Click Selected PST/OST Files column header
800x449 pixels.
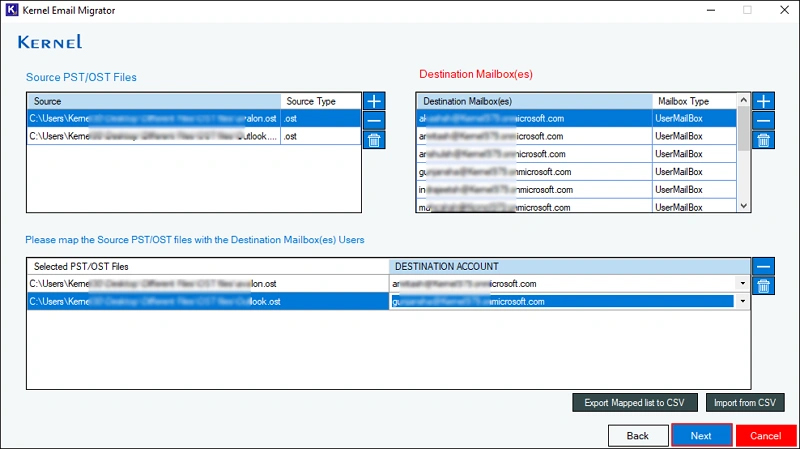pyautogui.click(x=208, y=266)
